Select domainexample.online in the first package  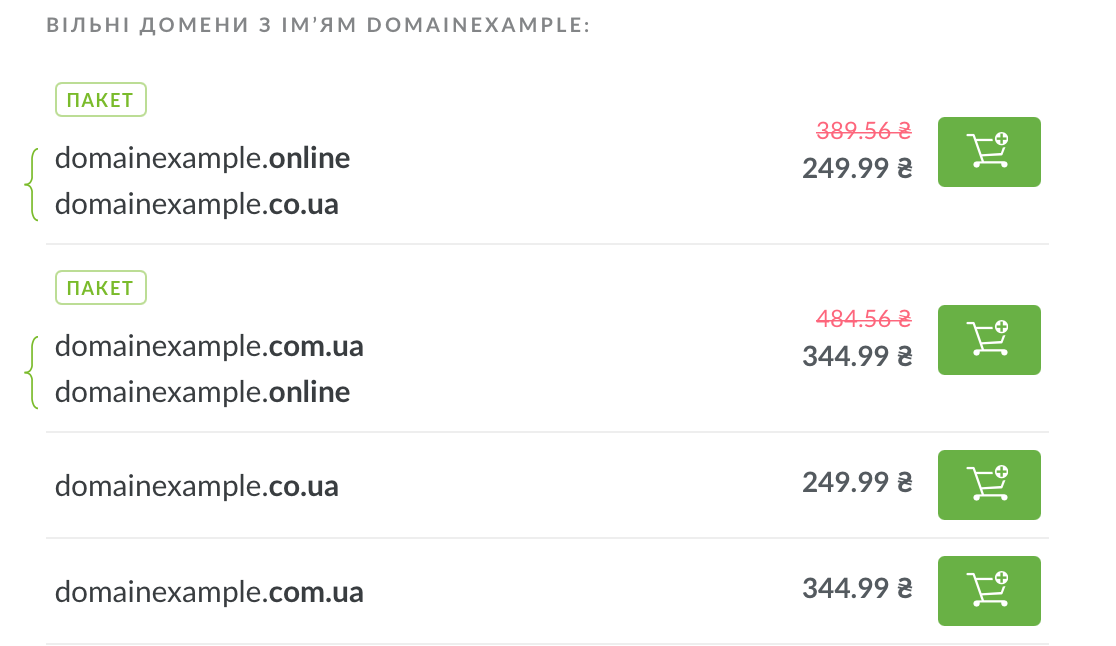(202, 158)
